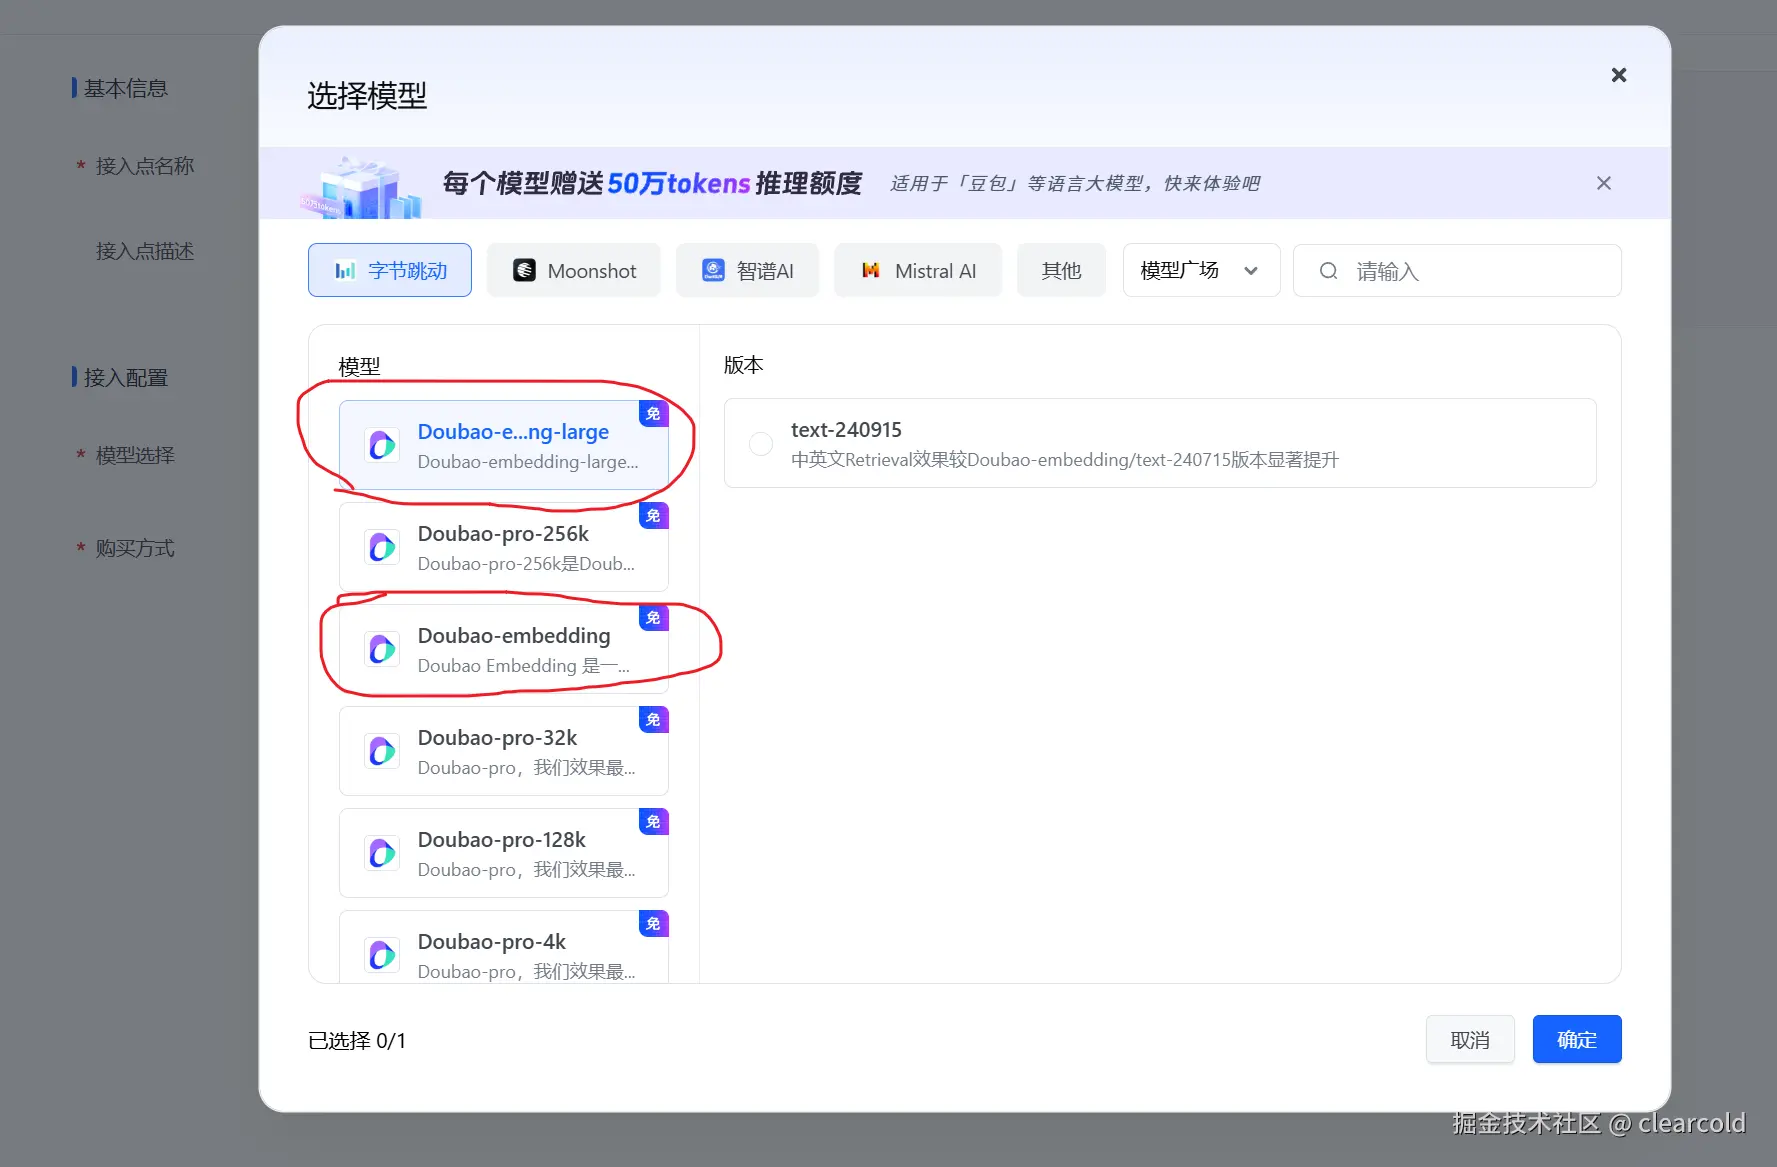Select the Doubao-pro-128k model card

504,854
